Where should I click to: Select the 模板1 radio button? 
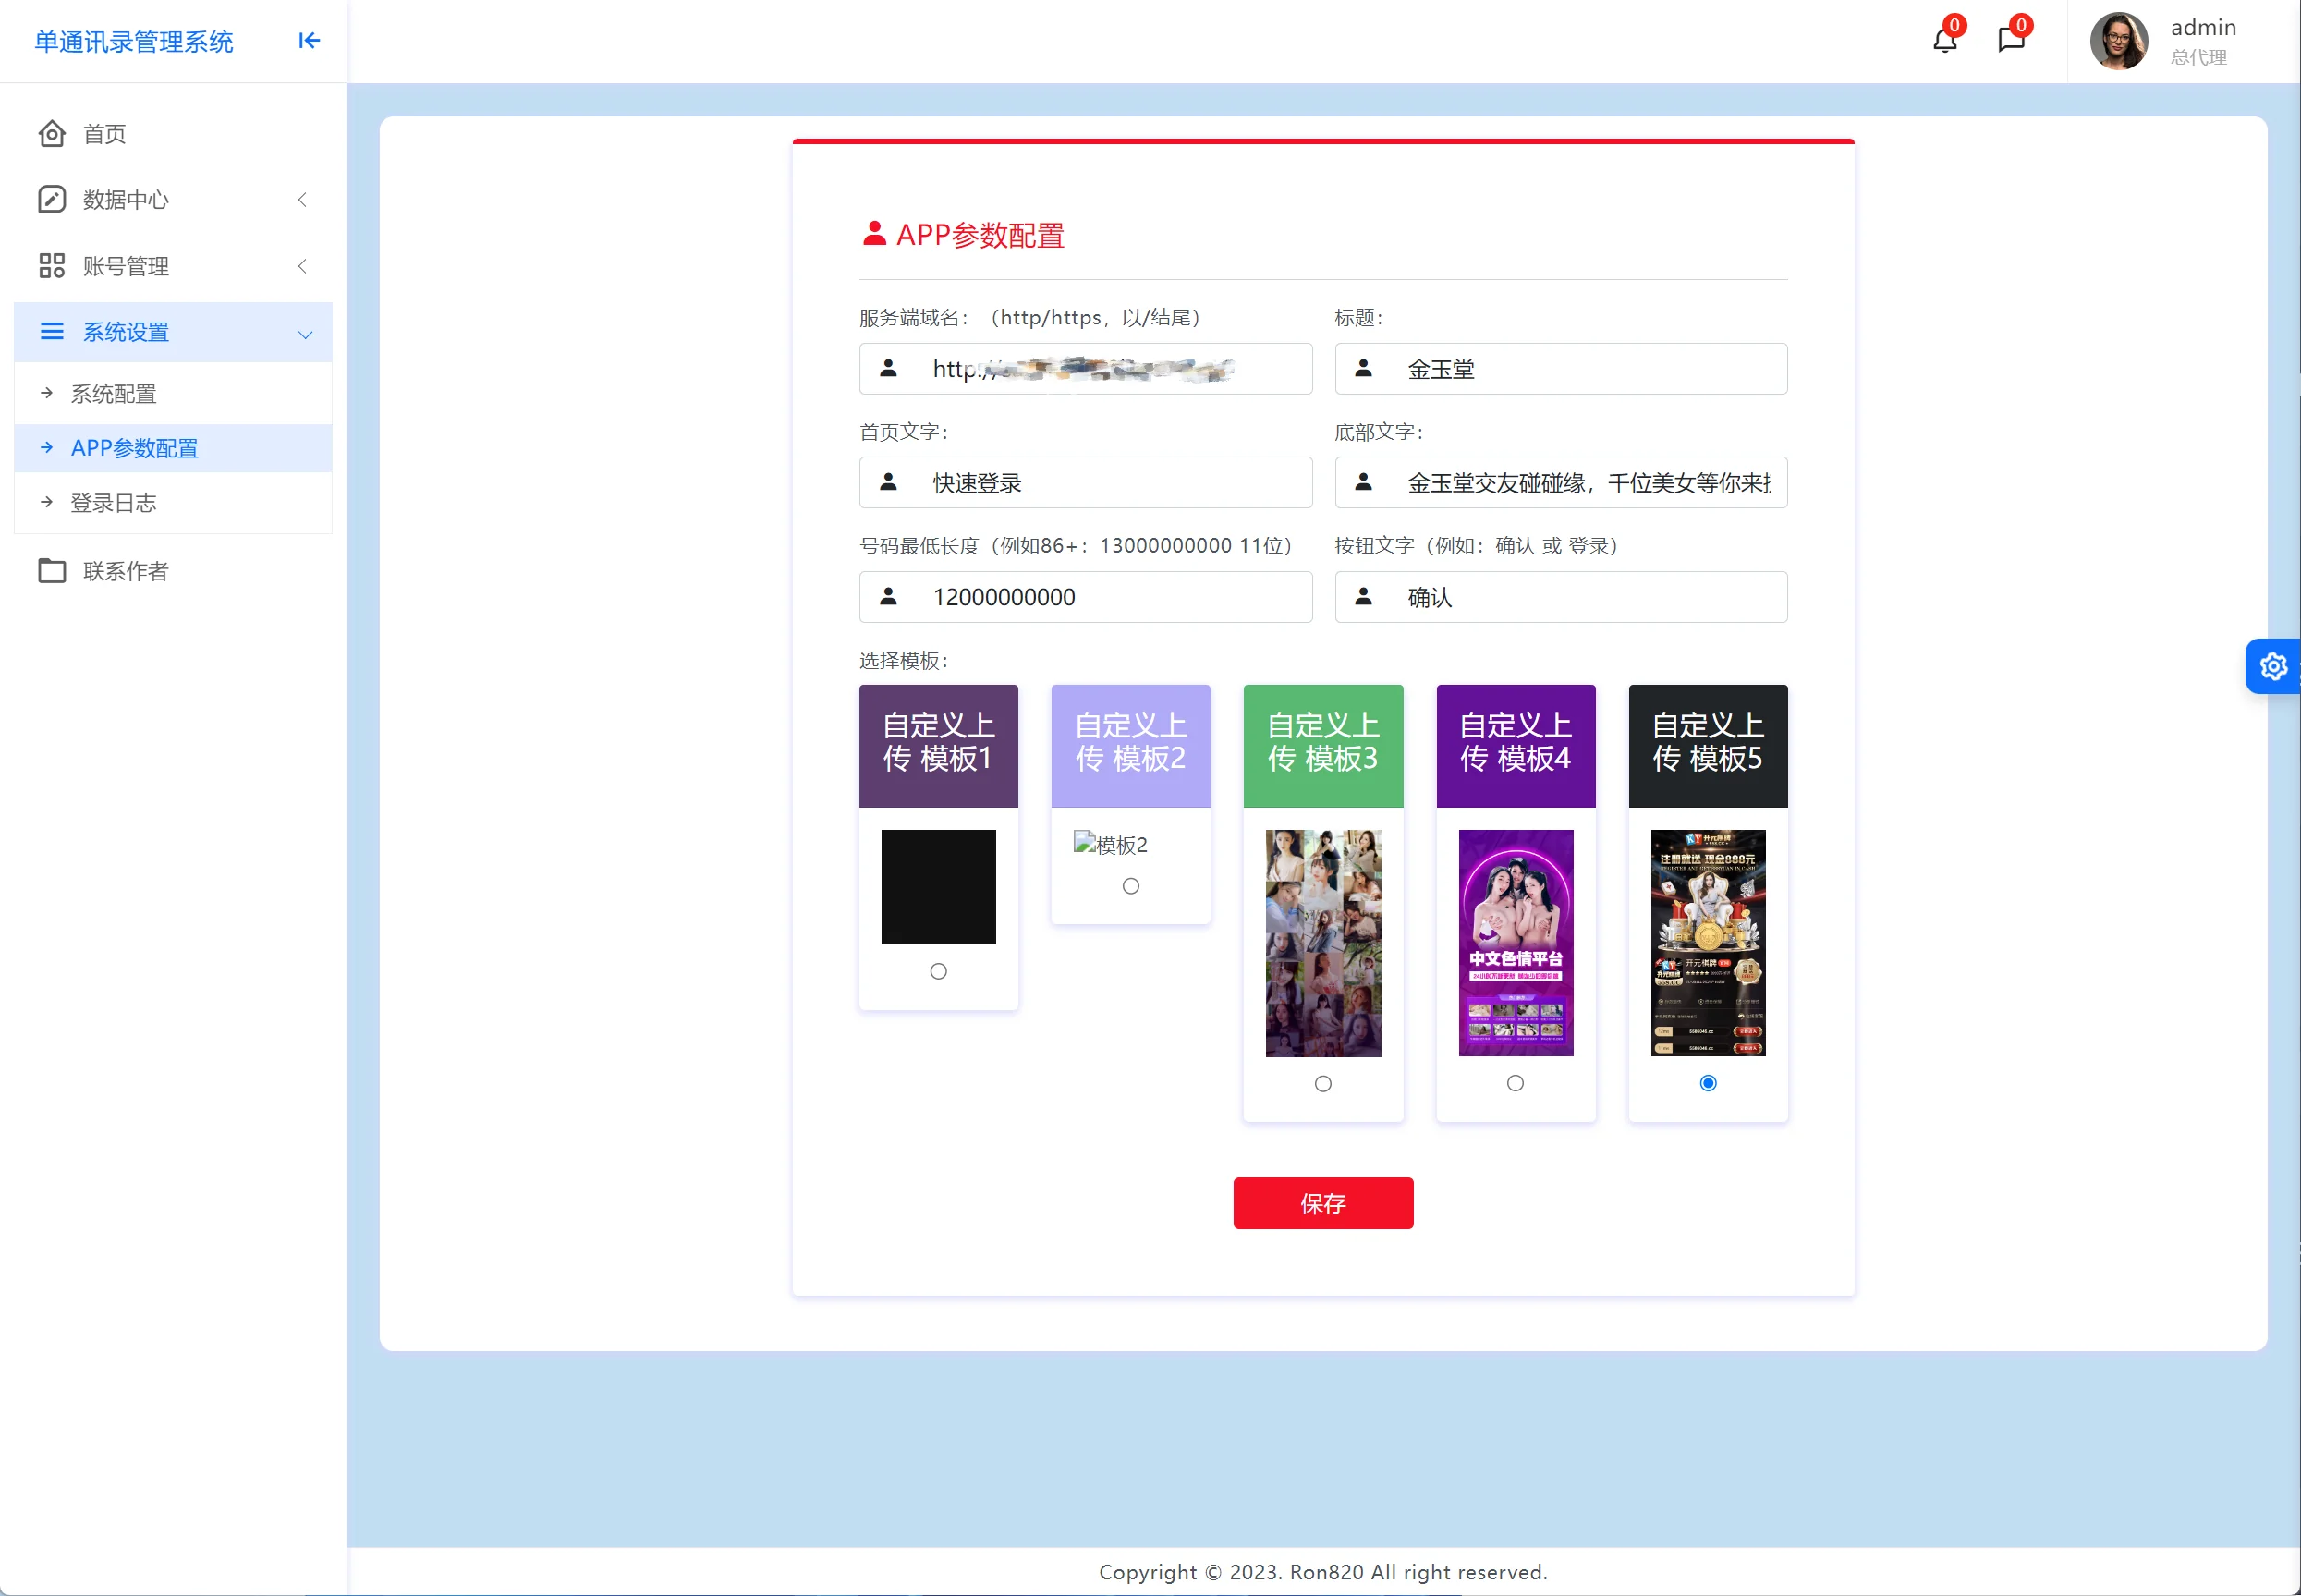coord(938,971)
